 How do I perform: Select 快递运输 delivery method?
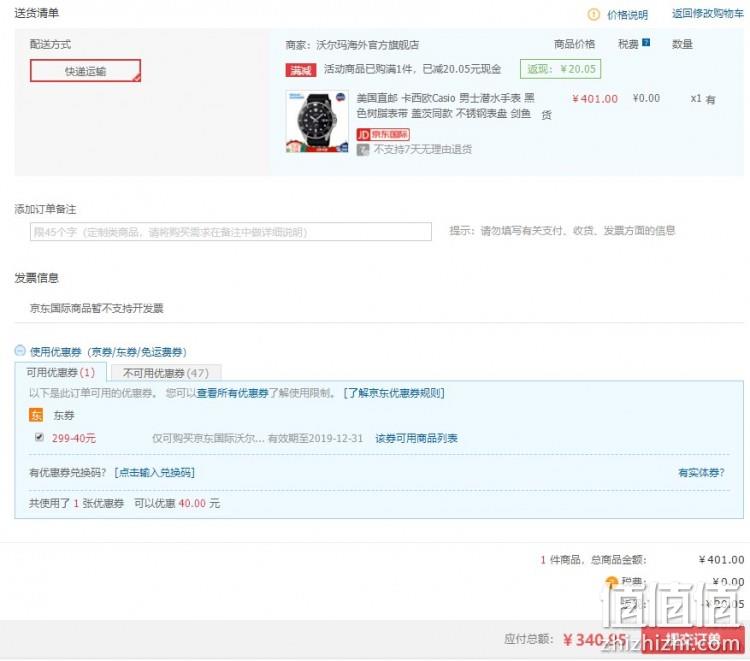(x=86, y=71)
